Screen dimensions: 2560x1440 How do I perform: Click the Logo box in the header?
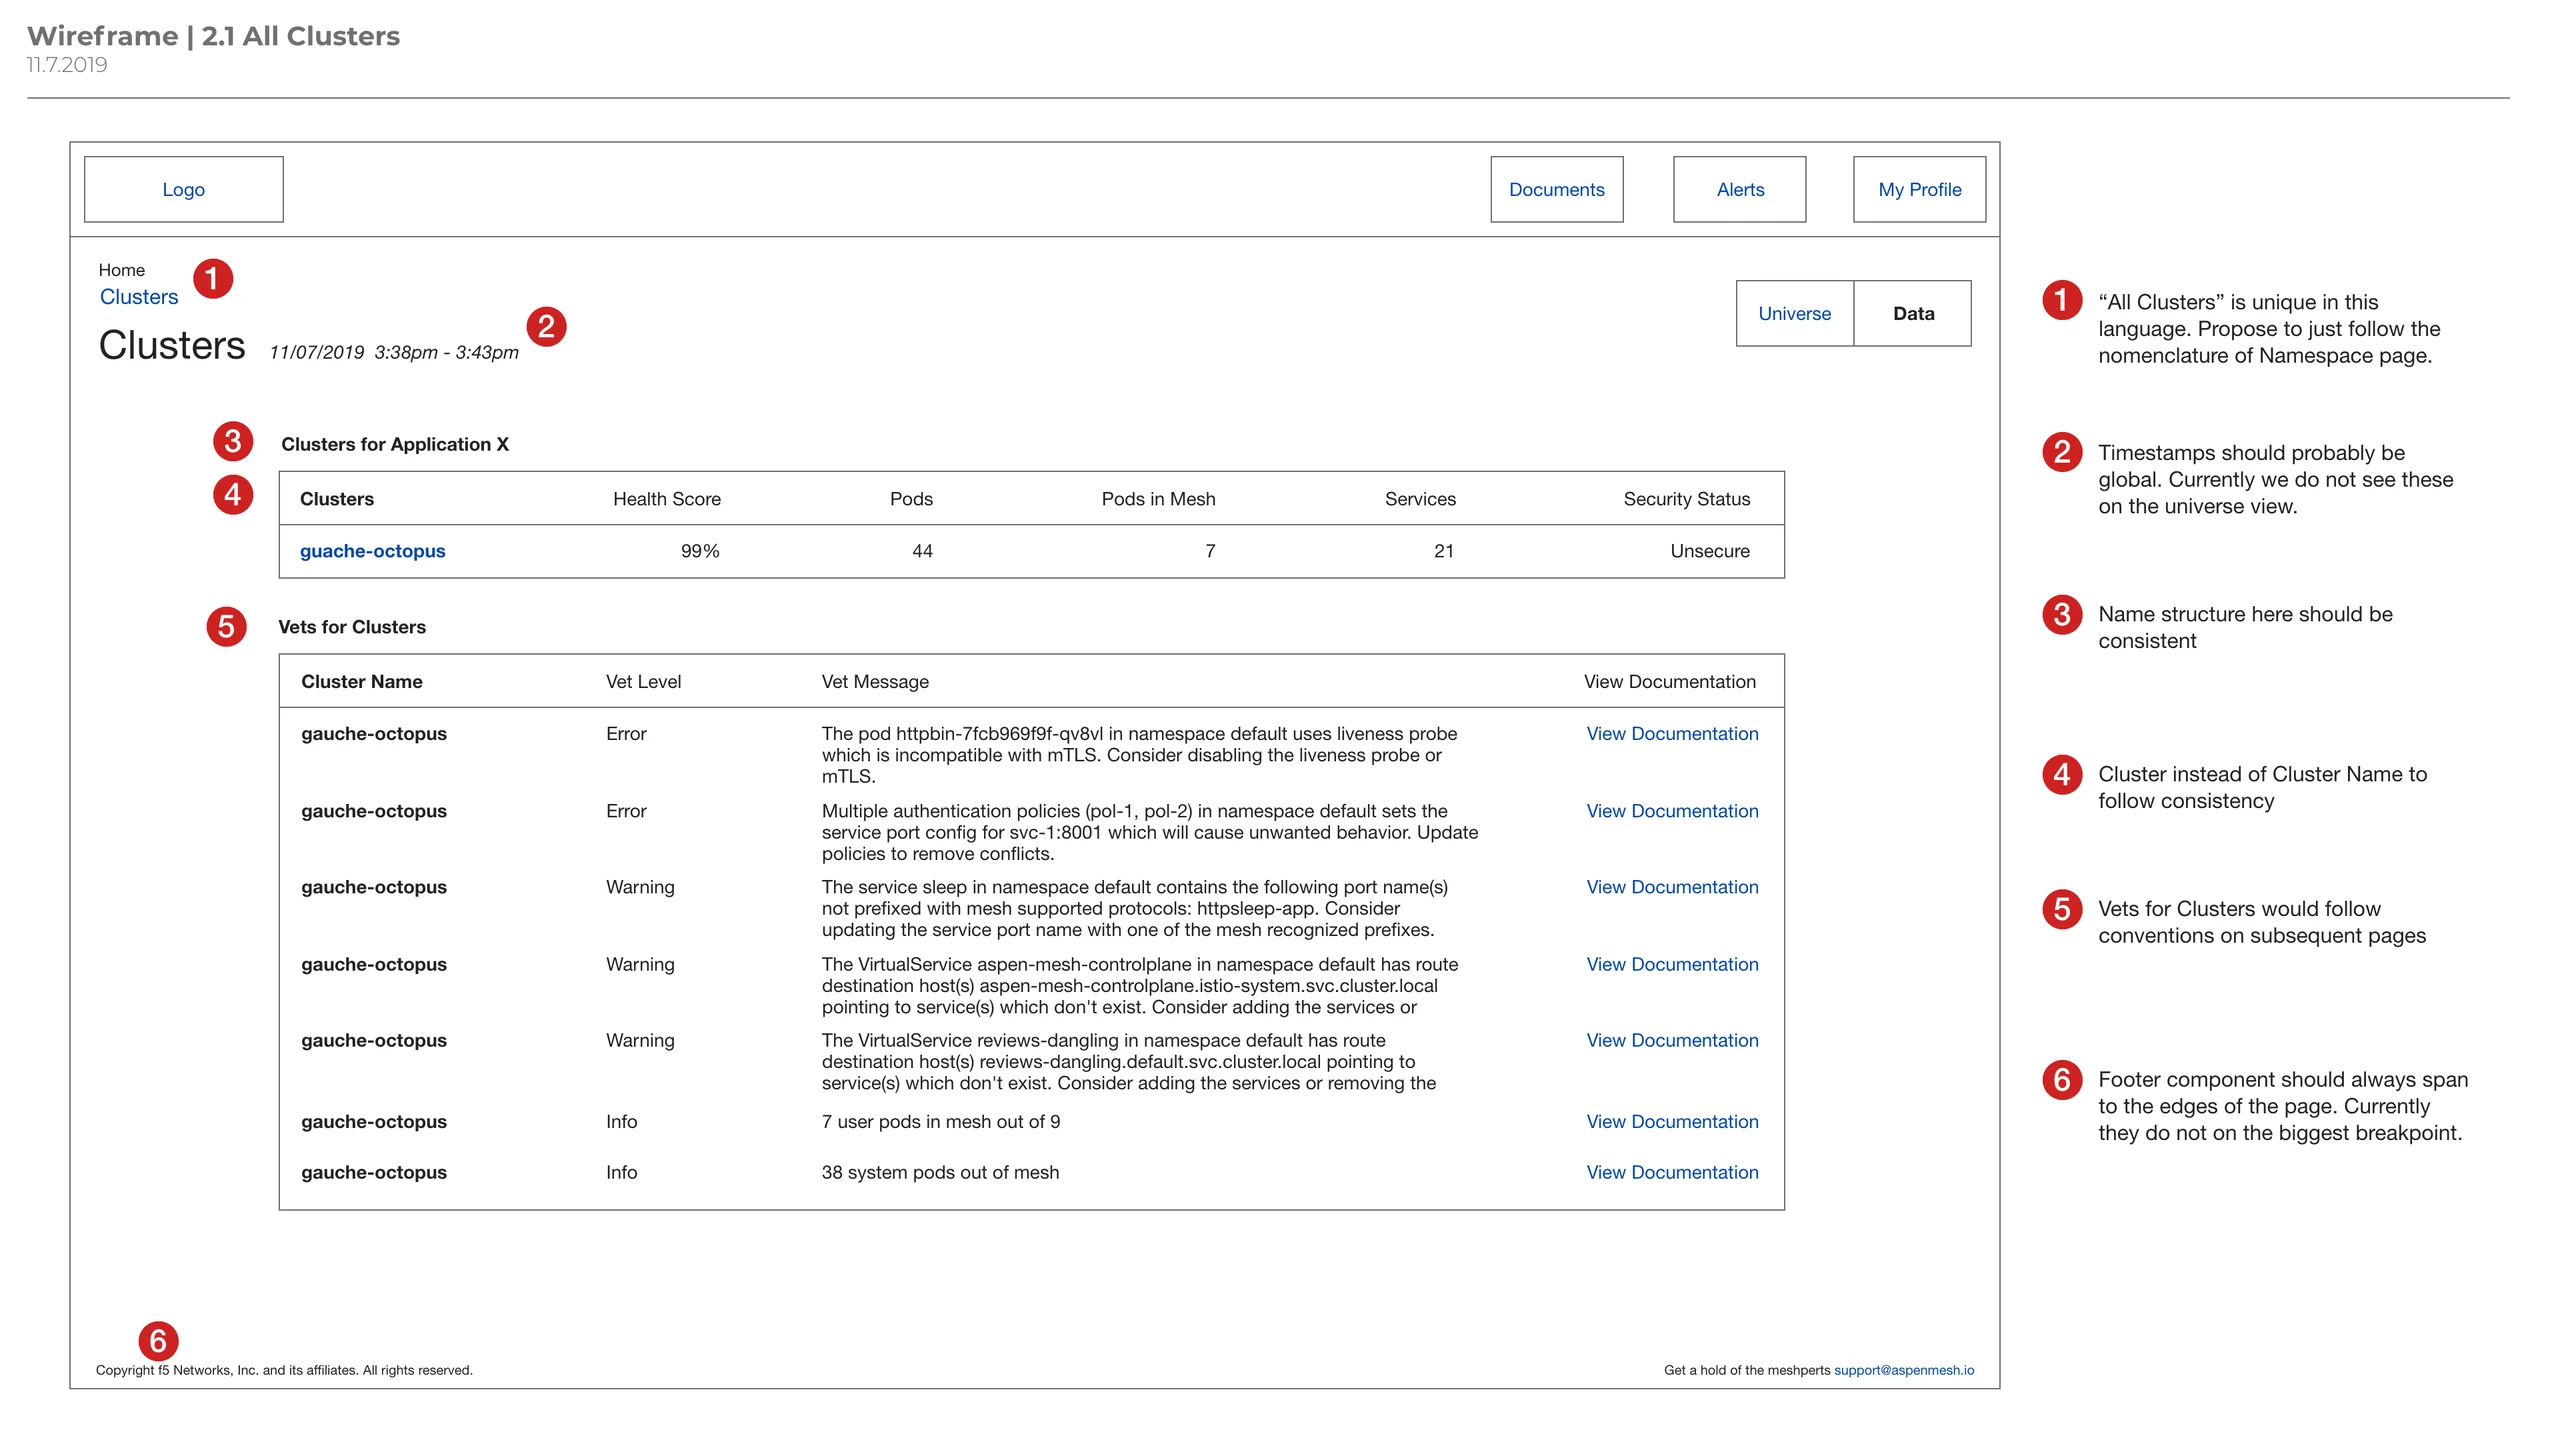click(183, 189)
